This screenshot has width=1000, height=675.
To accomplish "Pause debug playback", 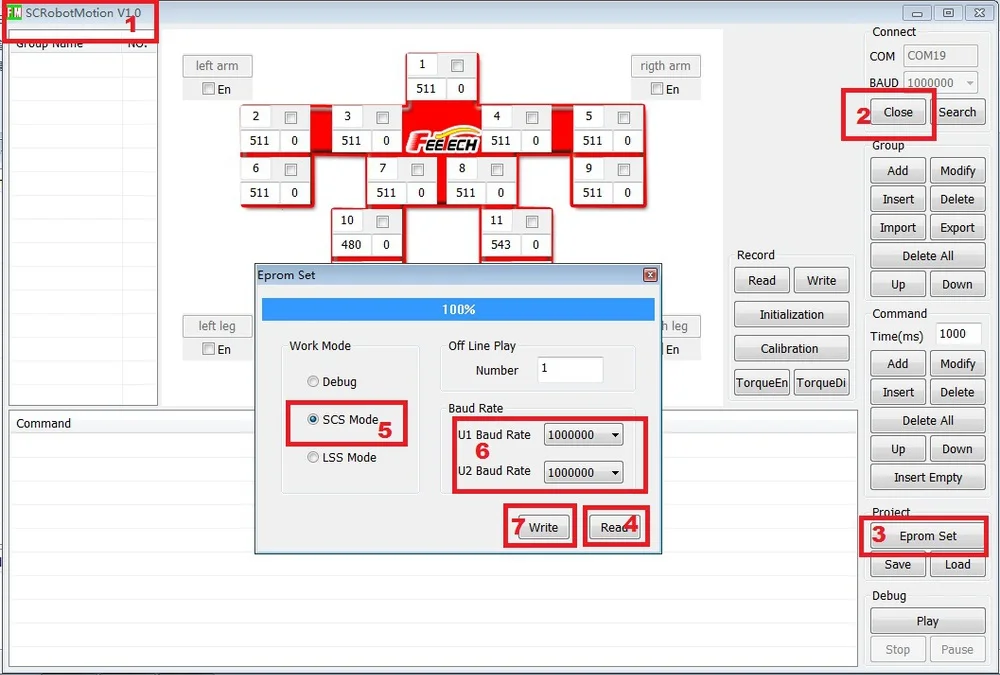I will (957, 649).
